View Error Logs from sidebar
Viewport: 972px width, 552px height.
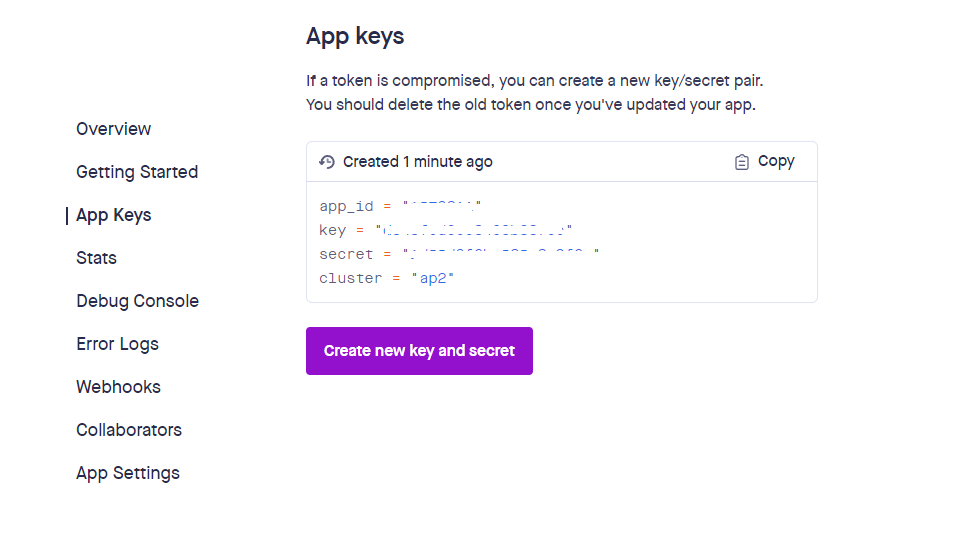point(117,344)
